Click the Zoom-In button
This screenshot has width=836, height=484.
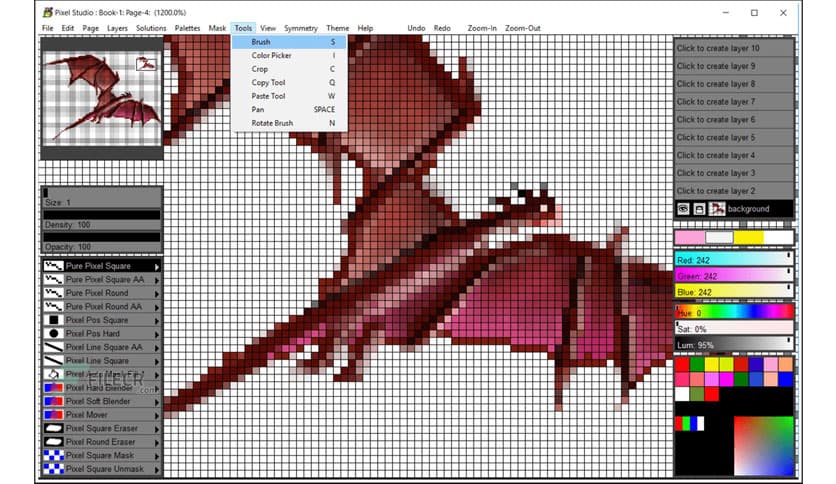point(482,28)
